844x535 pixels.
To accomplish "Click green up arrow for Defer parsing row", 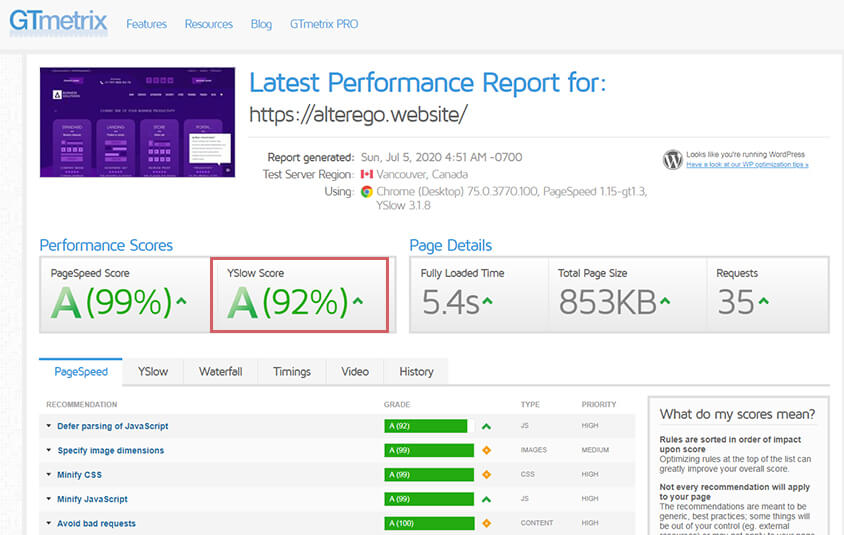I will click(487, 426).
